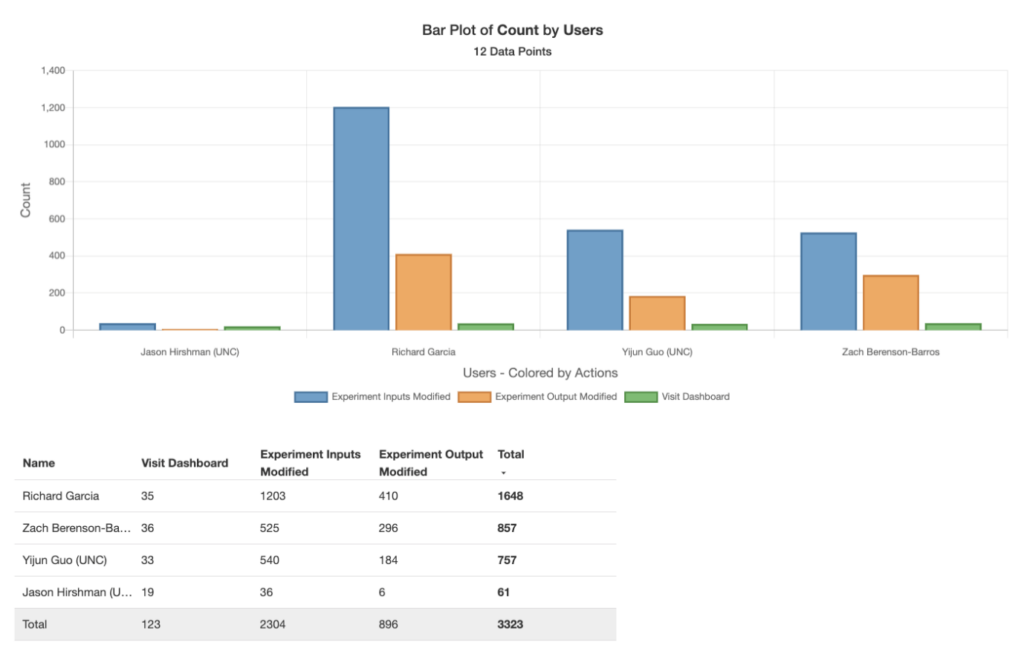The width and height of the screenshot is (1024, 648).
Task: Click Richard Garcia's tall blue bar
Action: click(361, 218)
